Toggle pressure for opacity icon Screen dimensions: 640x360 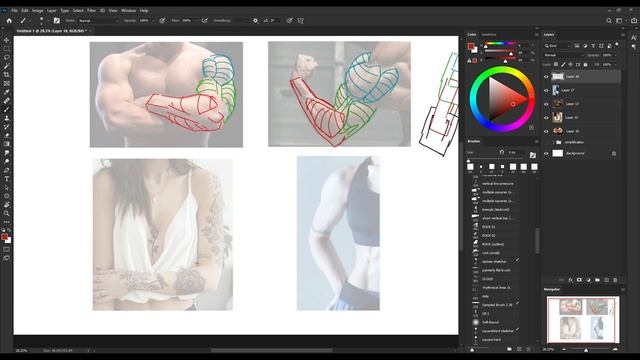(x=162, y=20)
